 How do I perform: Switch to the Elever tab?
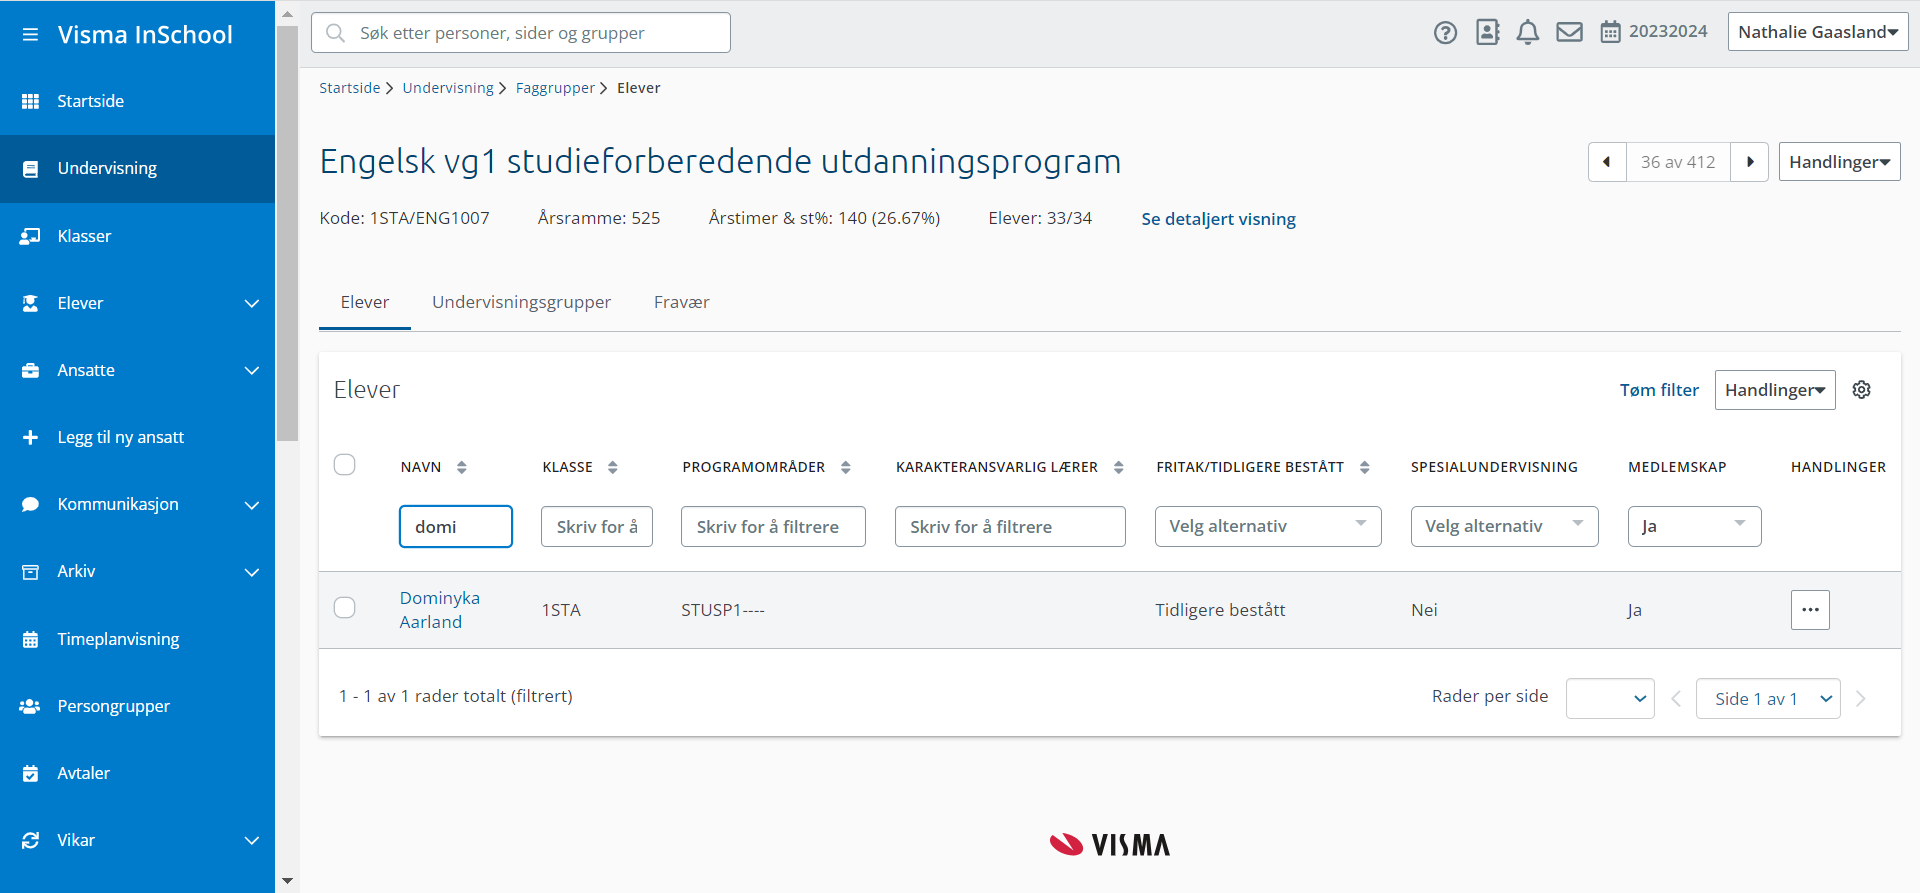(x=365, y=302)
